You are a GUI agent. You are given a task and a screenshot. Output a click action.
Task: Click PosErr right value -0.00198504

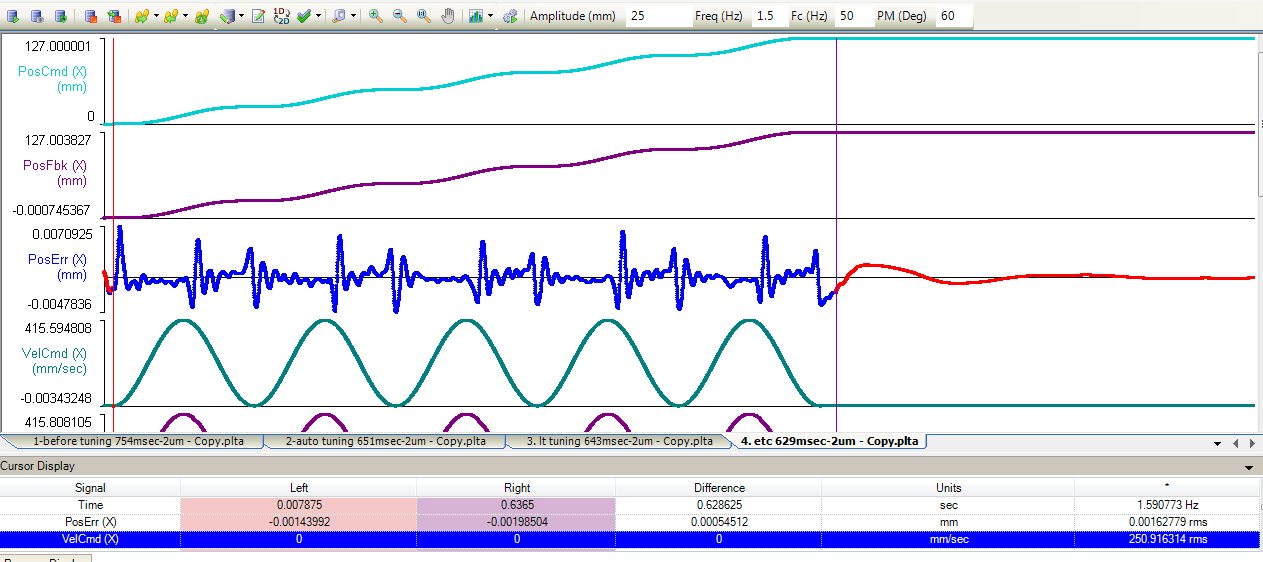pyautogui.click(x=516, y=522)
